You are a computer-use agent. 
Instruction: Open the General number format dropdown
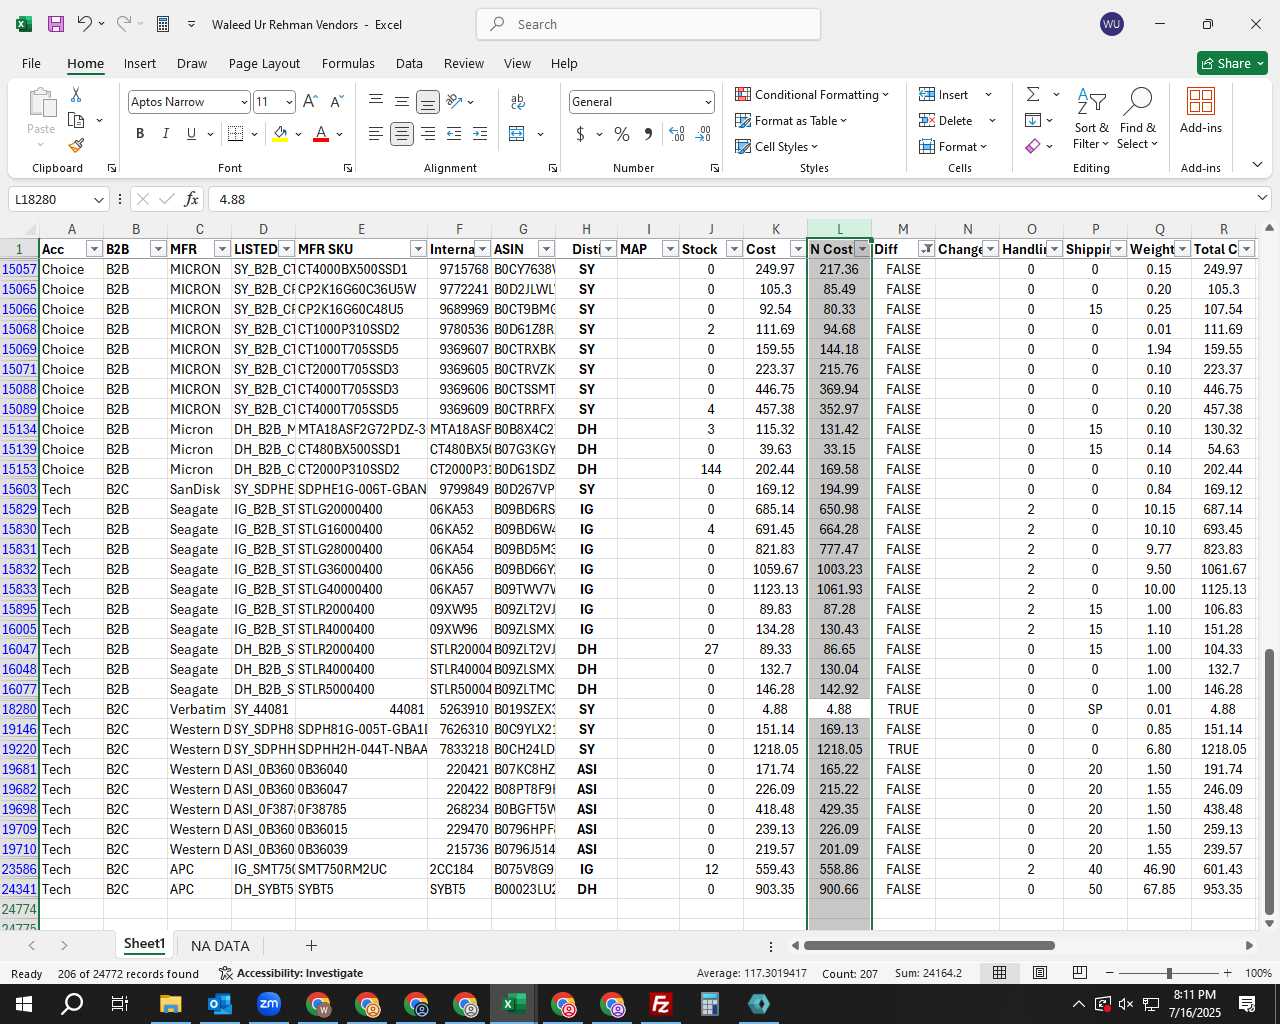point(708,102)
